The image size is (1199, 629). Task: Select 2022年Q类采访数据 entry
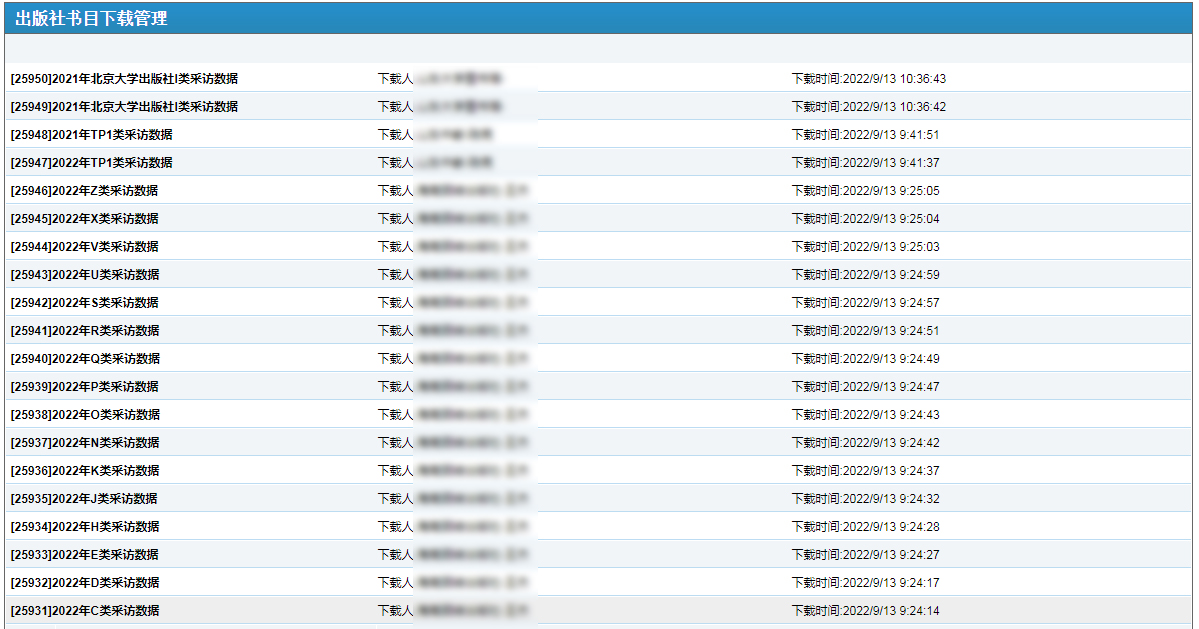84,359
